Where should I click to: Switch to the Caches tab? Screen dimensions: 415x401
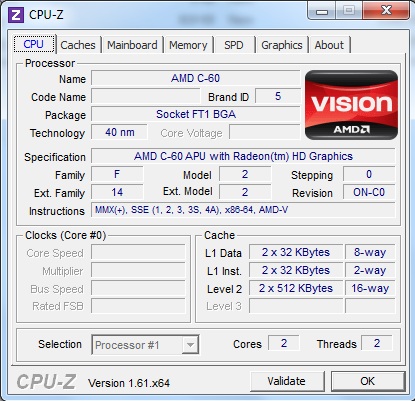(78, 45)
